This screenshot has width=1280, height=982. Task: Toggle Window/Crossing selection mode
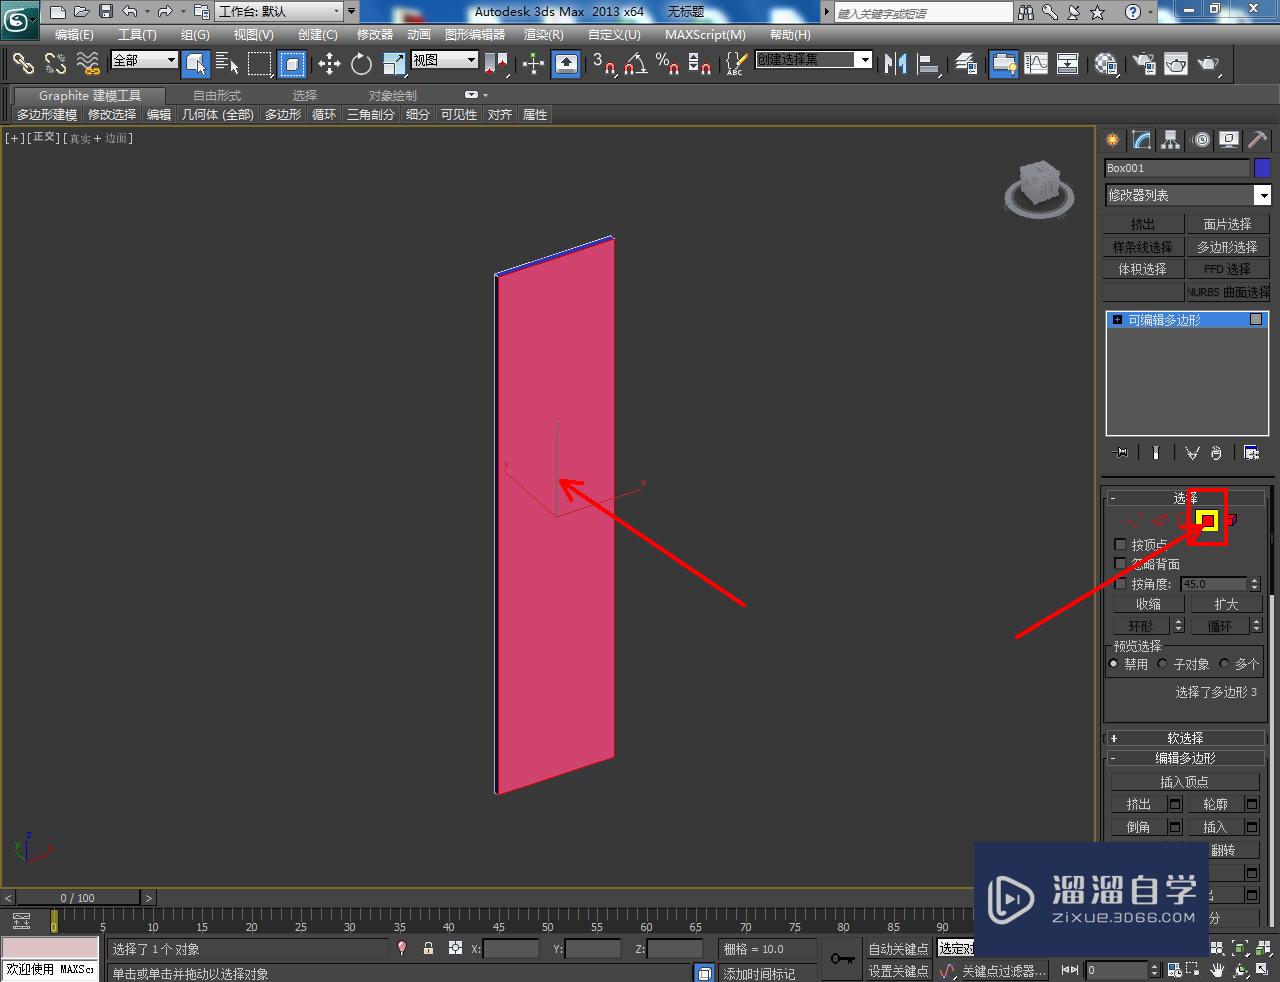tap(292, 64)
